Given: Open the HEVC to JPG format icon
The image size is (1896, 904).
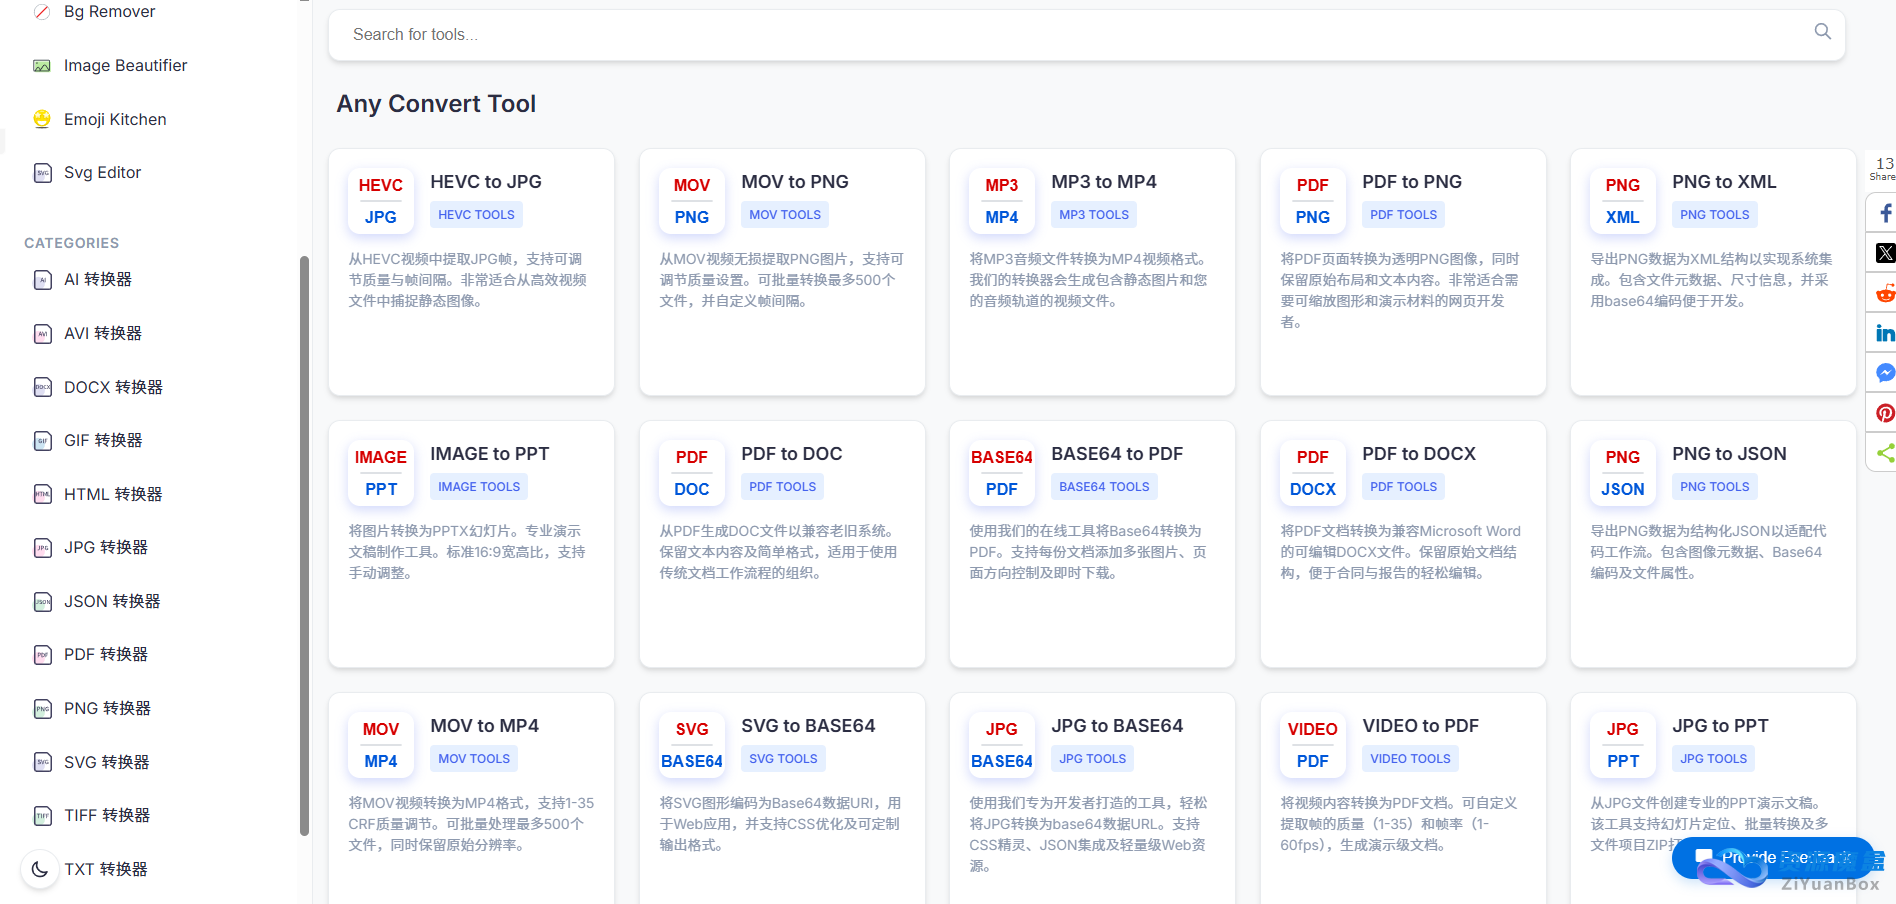Looking at the screenshot, I should (380, 201).
